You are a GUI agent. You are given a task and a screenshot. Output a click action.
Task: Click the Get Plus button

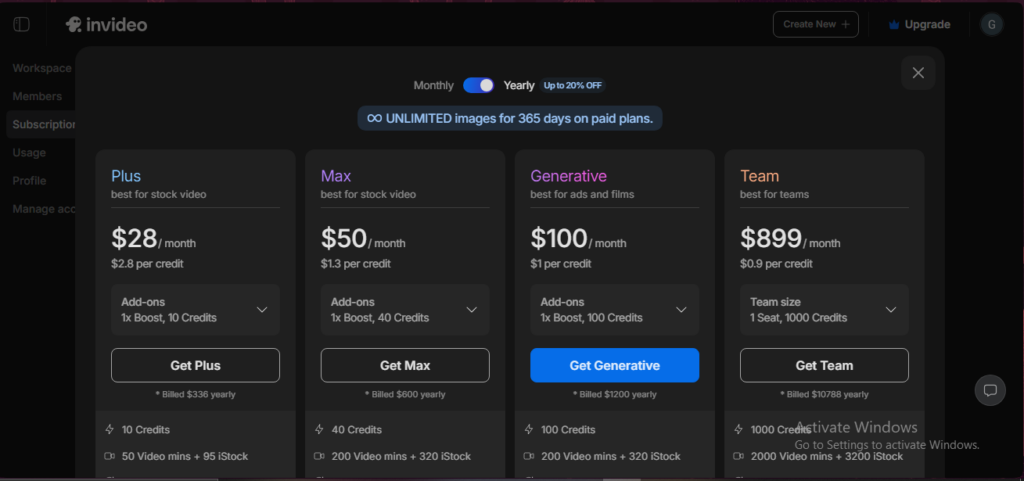(x=195, y=366)
